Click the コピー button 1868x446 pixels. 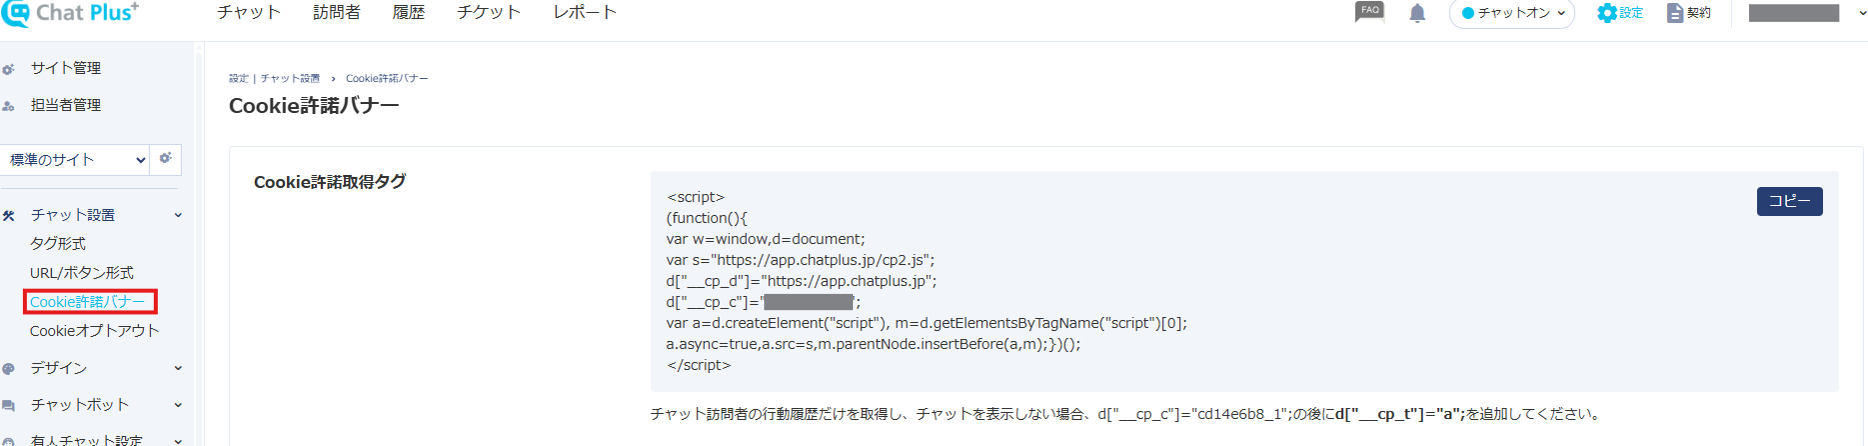[x=1789, y=201]
